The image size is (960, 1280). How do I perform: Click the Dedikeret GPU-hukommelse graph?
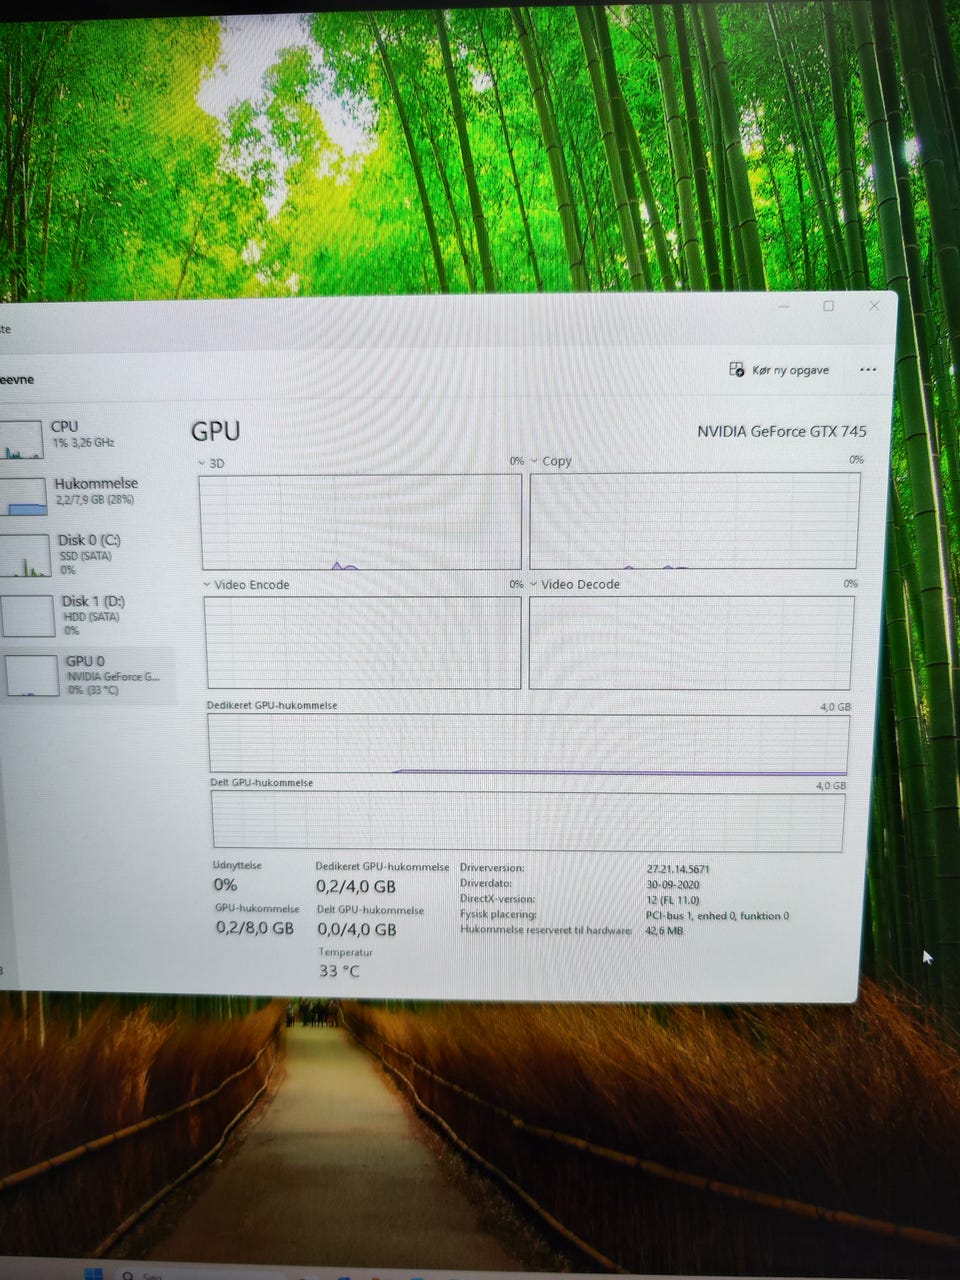coord(528,744)
